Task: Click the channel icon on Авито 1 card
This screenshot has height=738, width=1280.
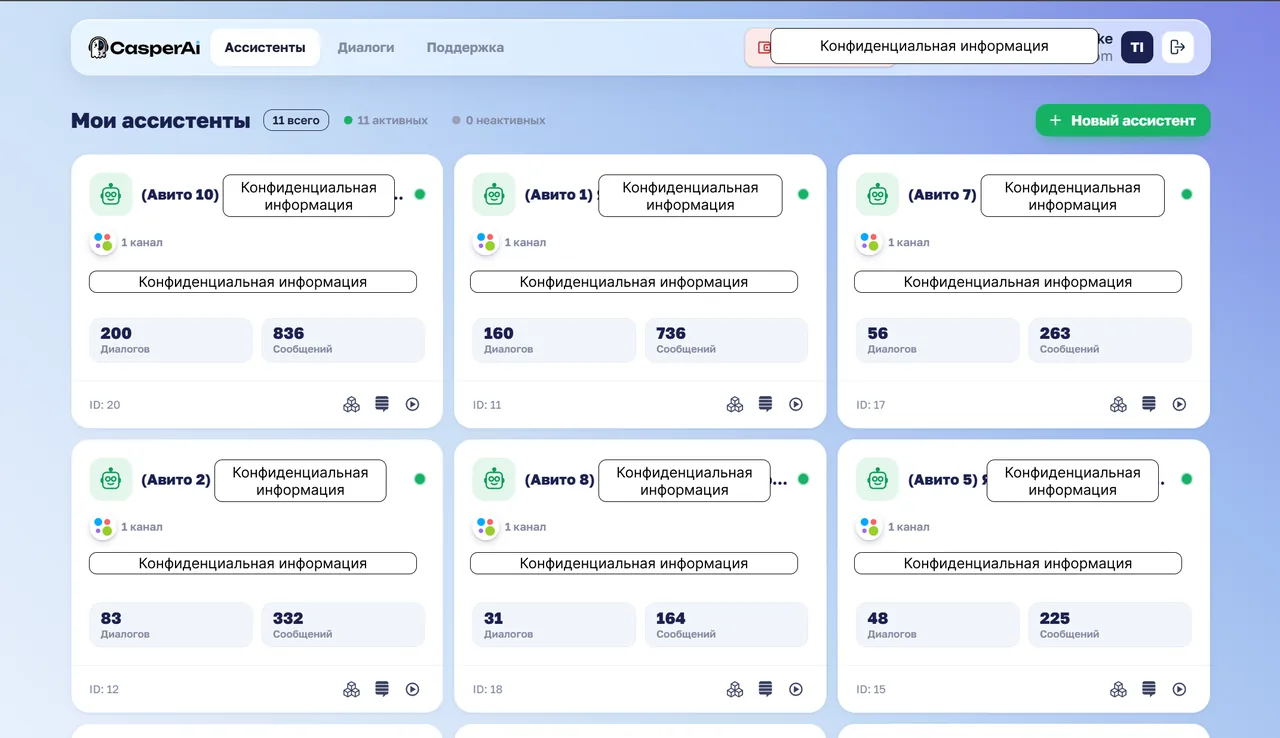Action: tap(486, 242)
